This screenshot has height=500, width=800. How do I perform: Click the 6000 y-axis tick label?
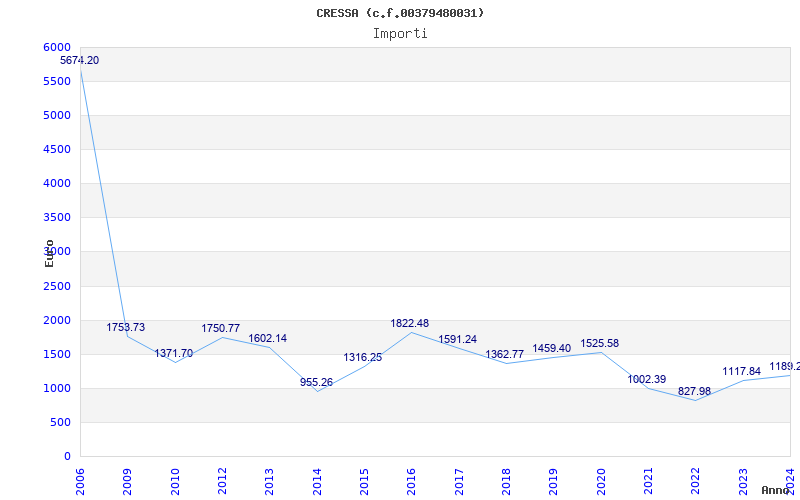point(57,47)
